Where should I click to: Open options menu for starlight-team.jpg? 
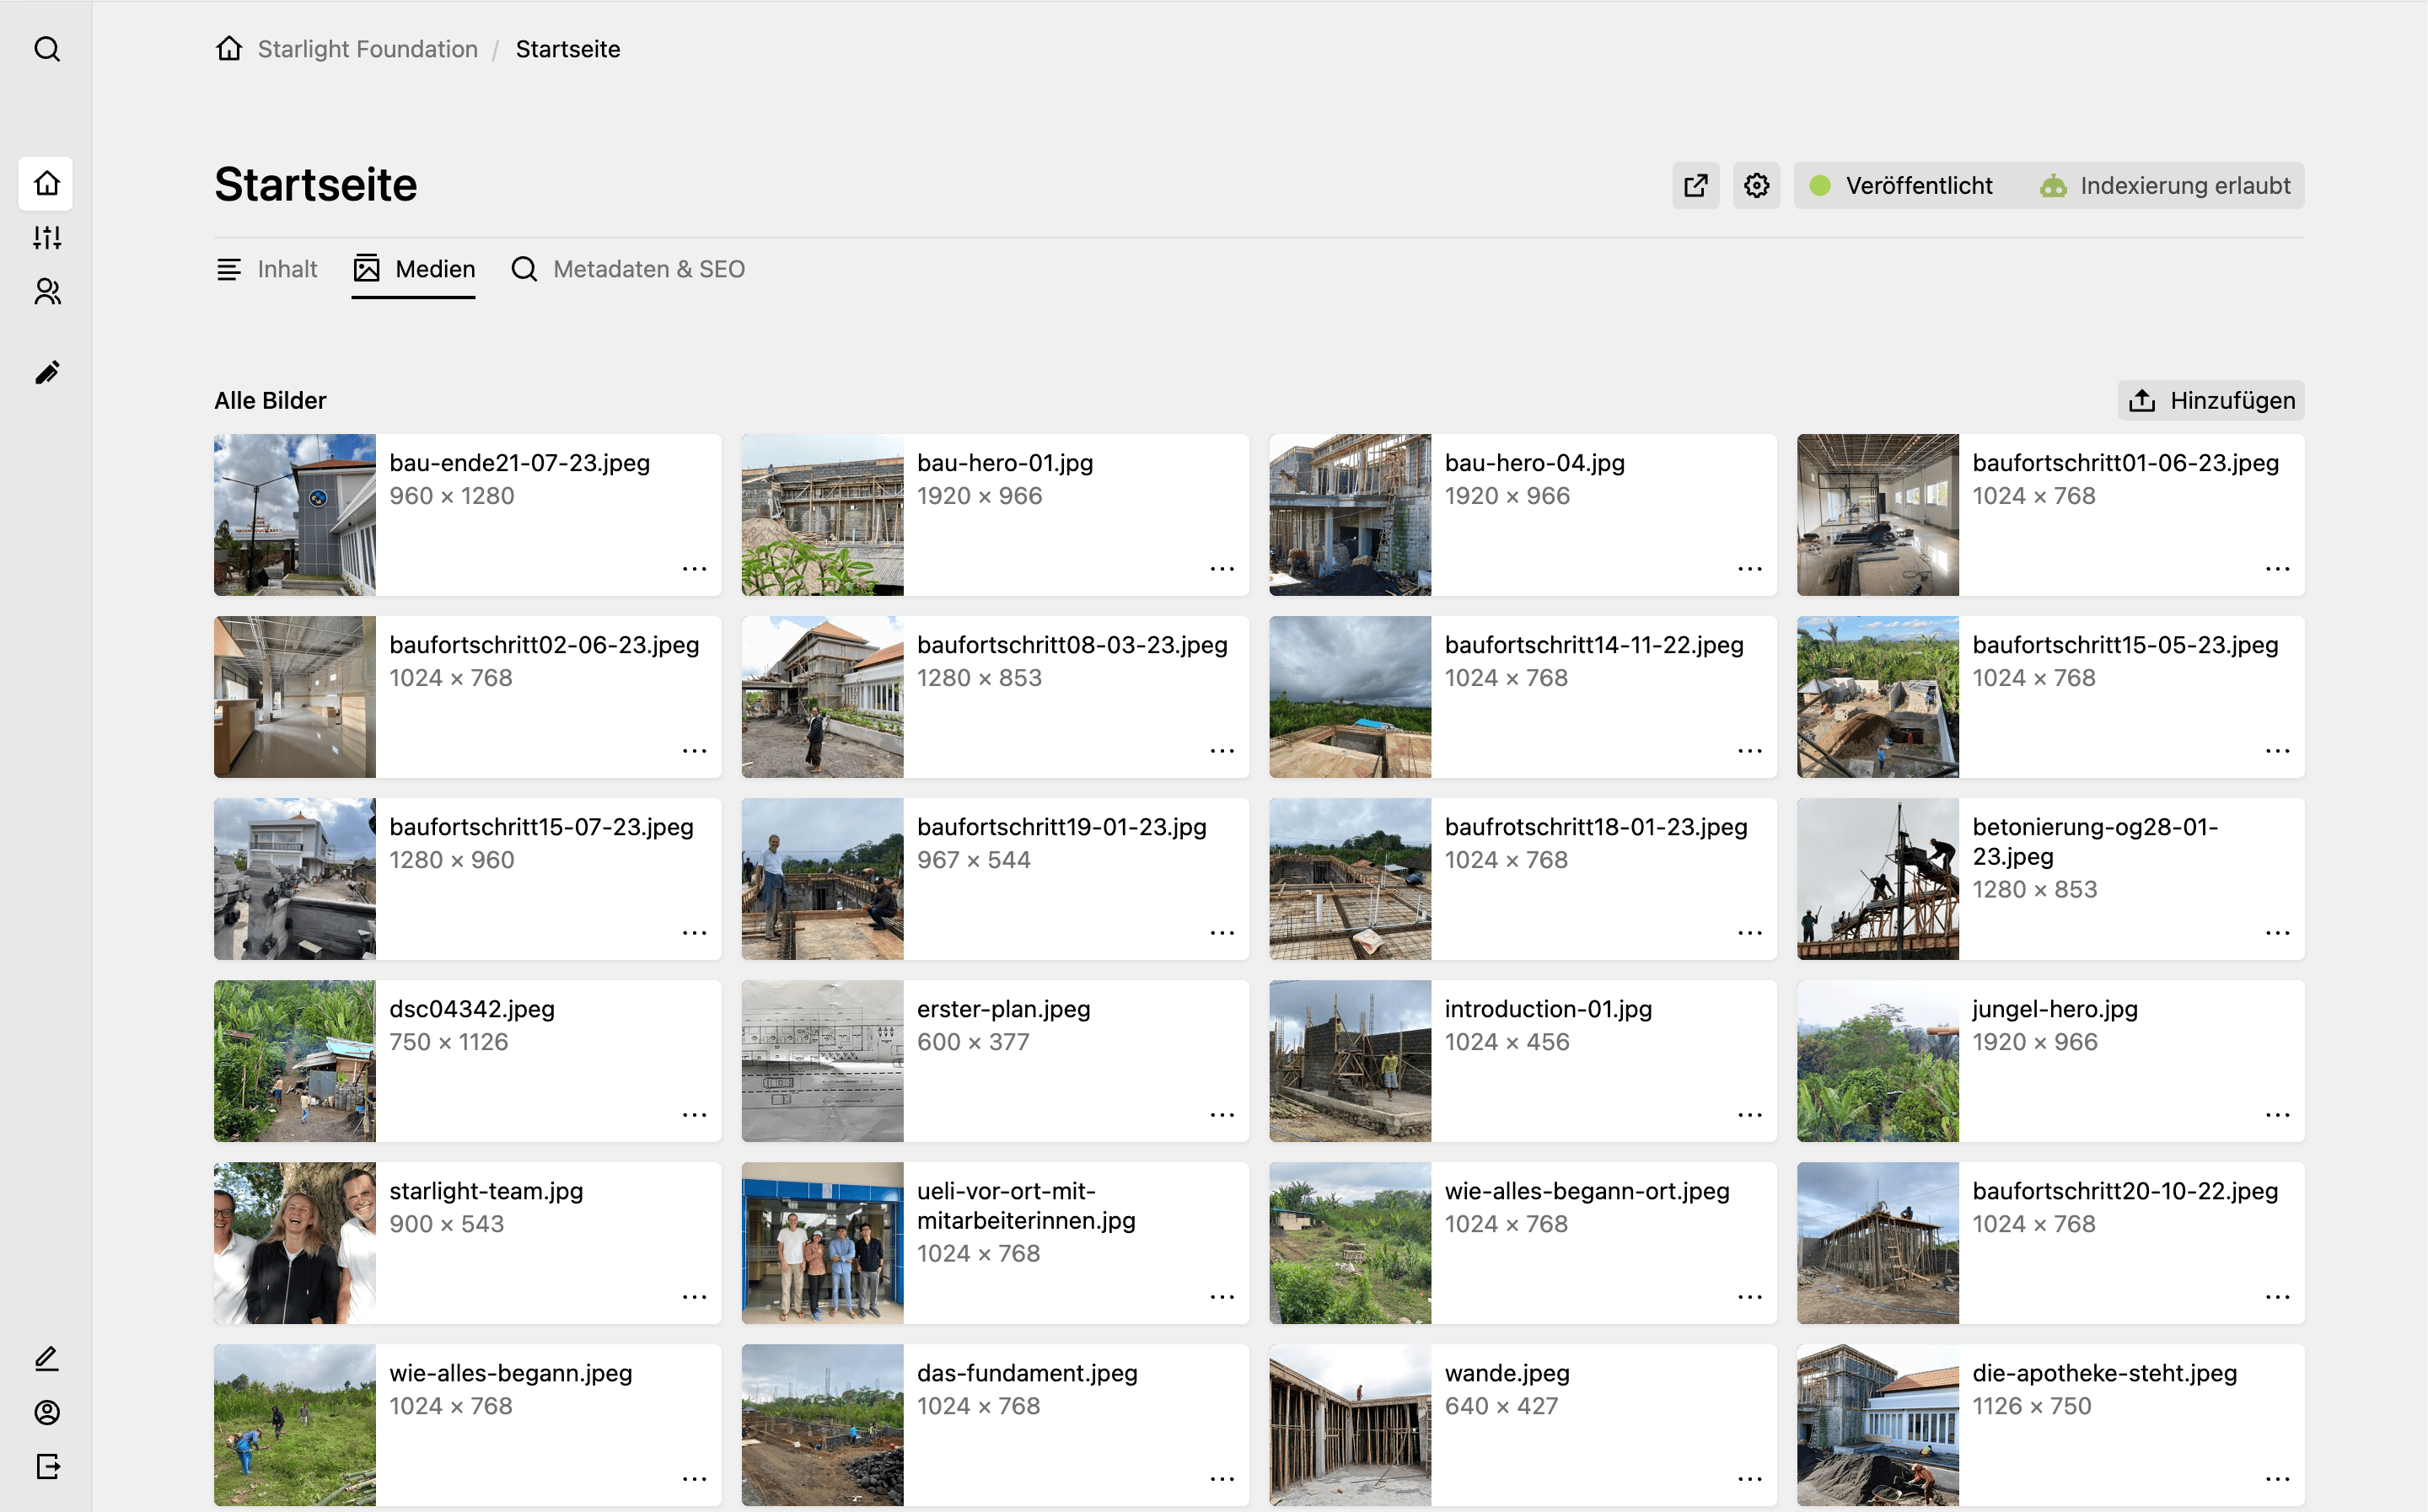click(x=694, y=1296)
